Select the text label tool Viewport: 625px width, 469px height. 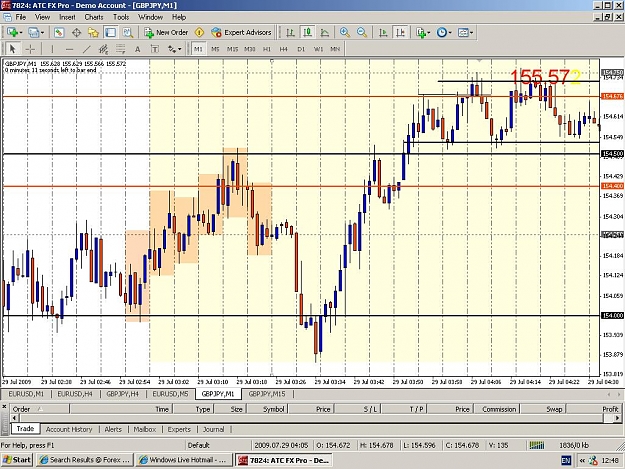(155, 49)
